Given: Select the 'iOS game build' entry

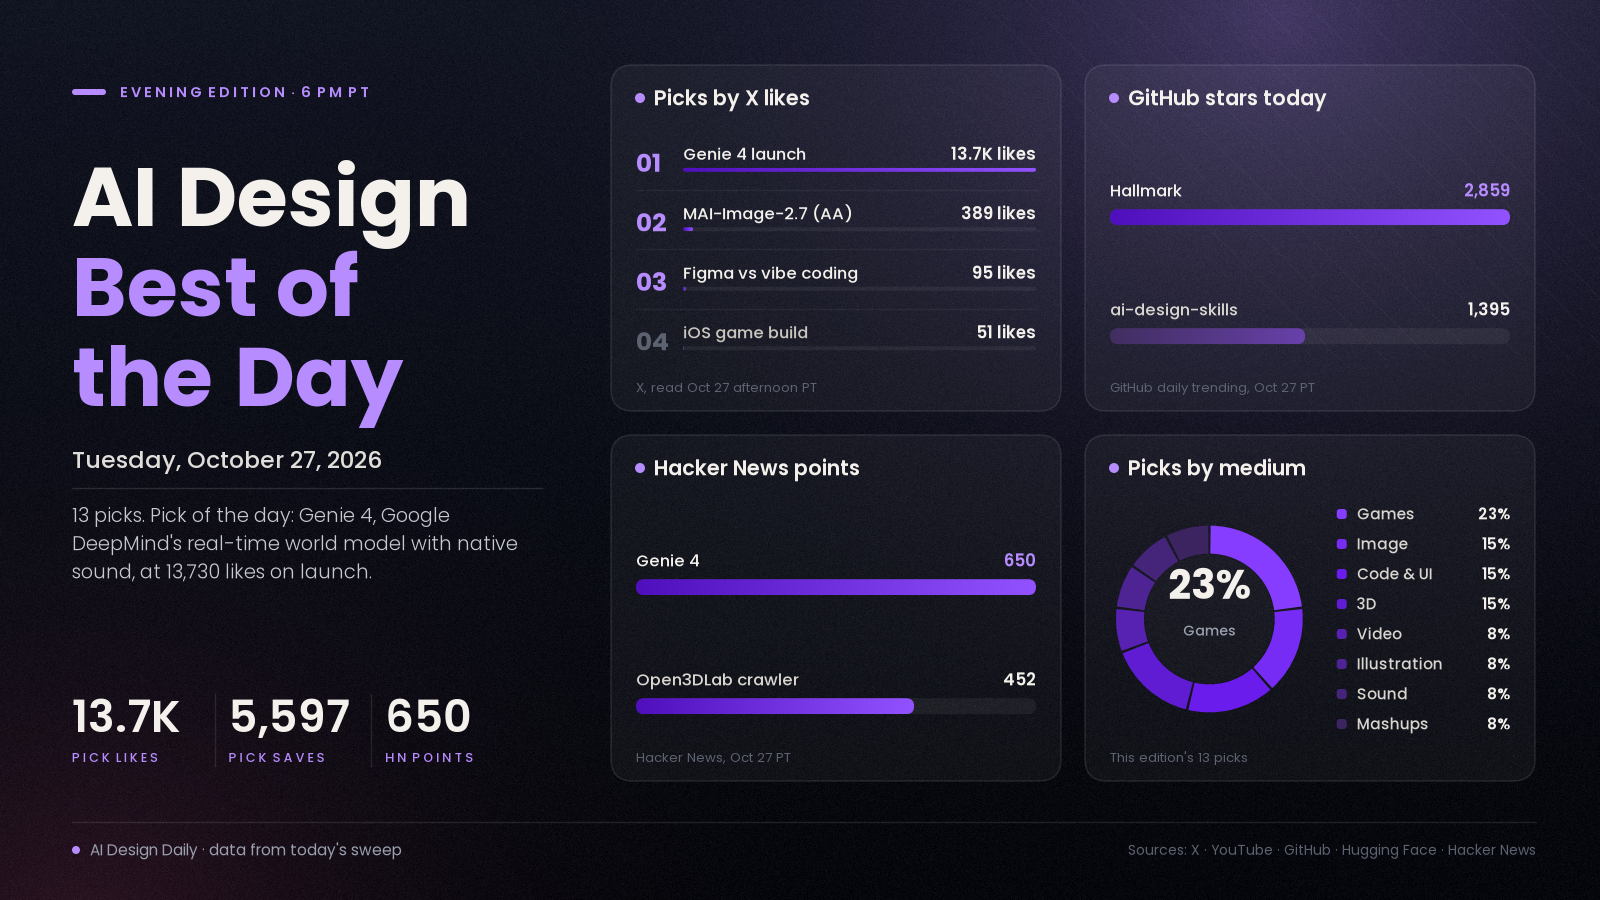Looking at the screenshot, I should [x=835, y=339].
